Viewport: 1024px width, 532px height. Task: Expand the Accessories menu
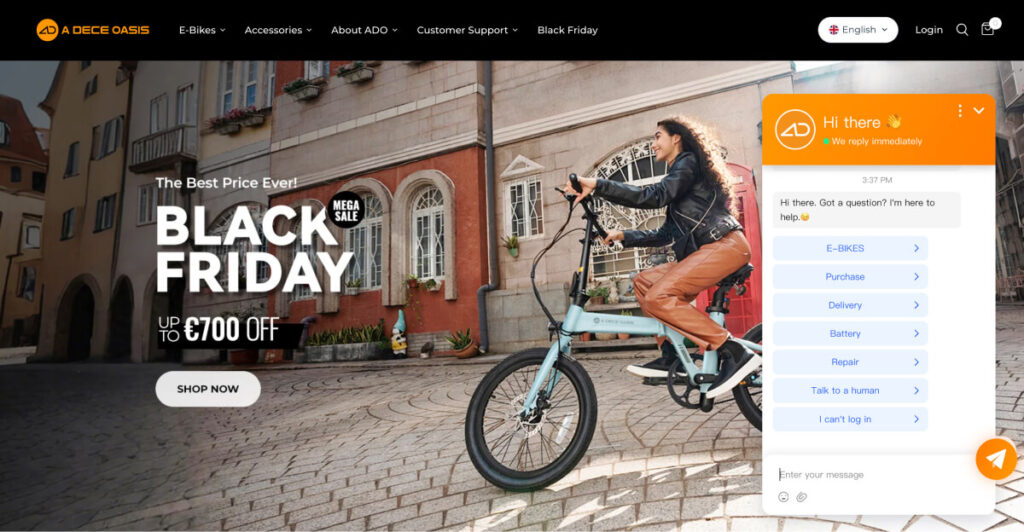(x=278, y=30)
